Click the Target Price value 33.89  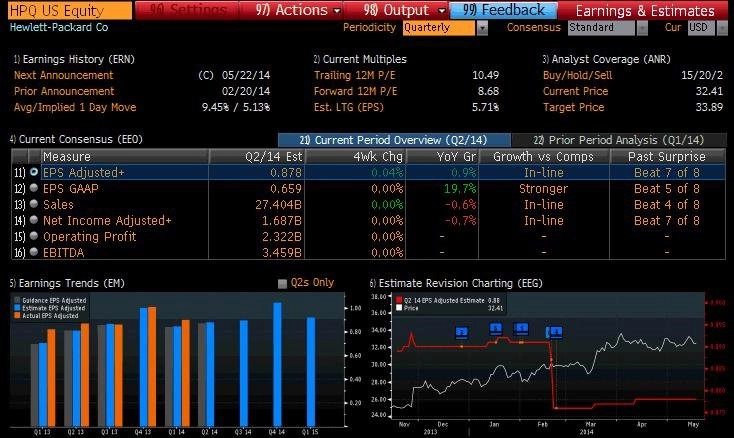point(709,107)
